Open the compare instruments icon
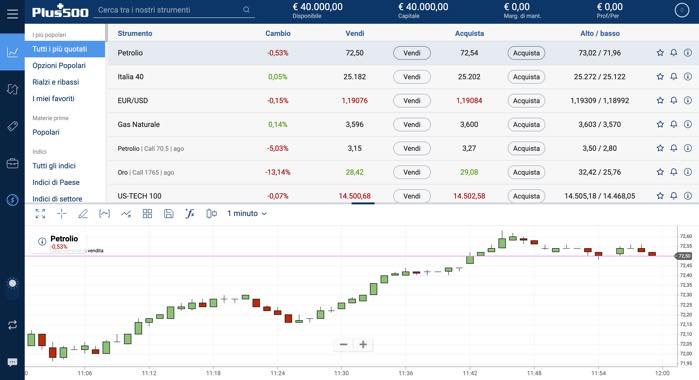Image resolution: width=699 pixels, height=380 pixels. tap(211, 214)
